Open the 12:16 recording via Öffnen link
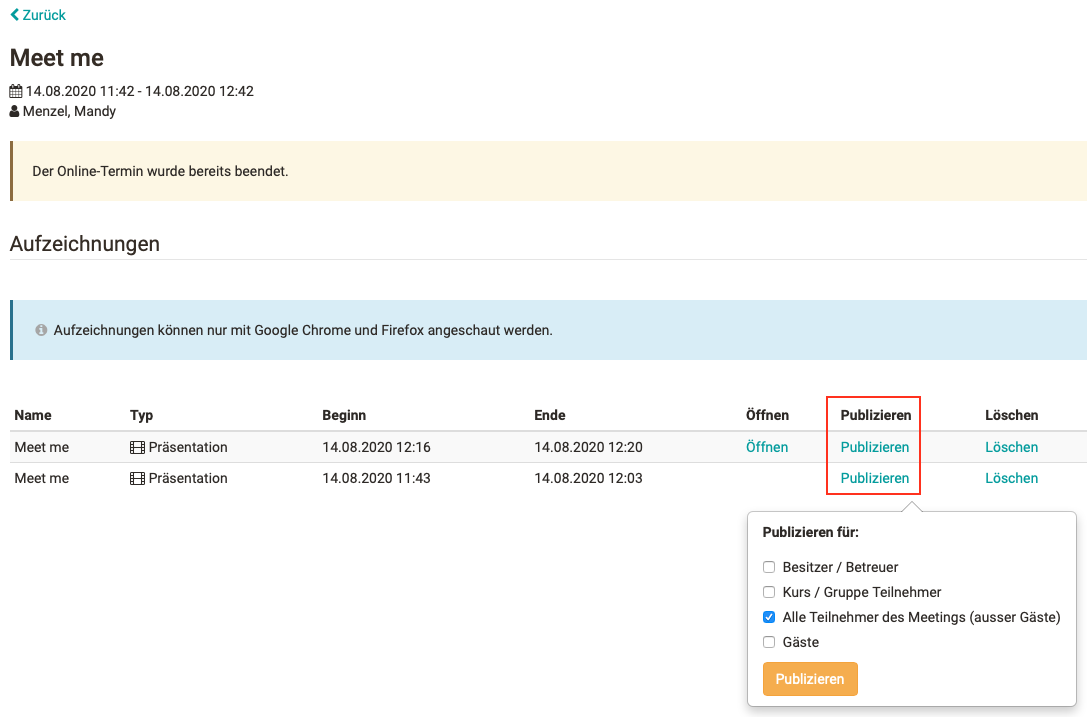 pos(767,447)
